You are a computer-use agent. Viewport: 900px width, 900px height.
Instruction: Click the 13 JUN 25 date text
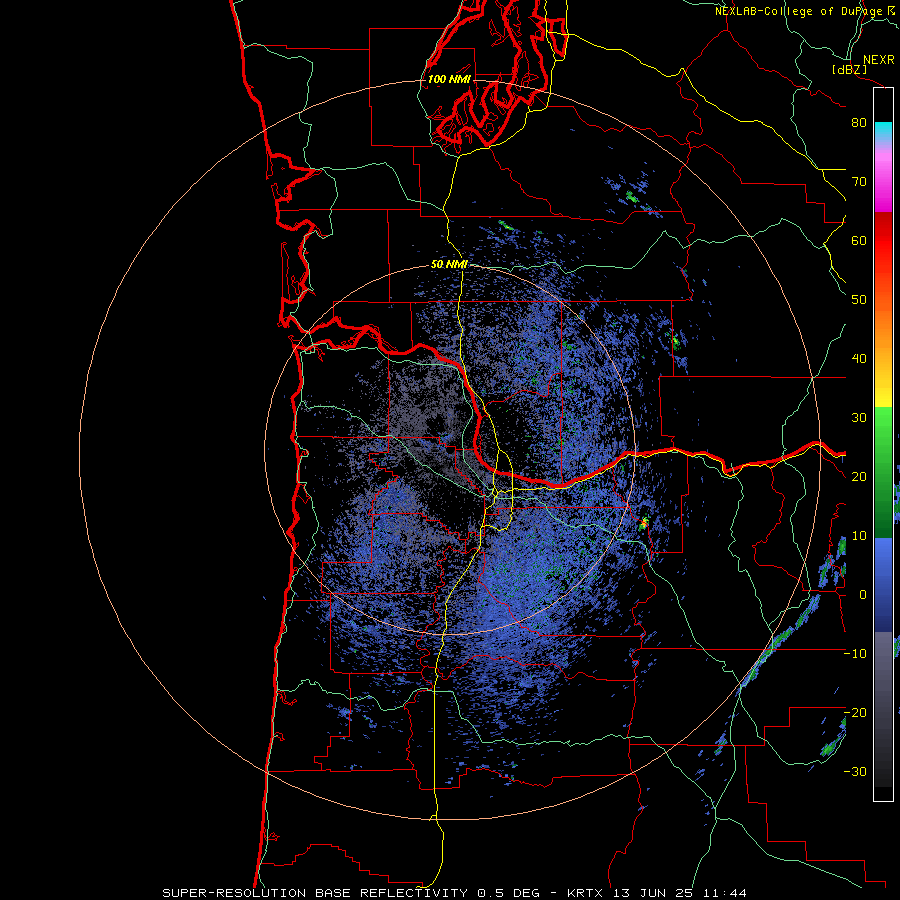653,893
